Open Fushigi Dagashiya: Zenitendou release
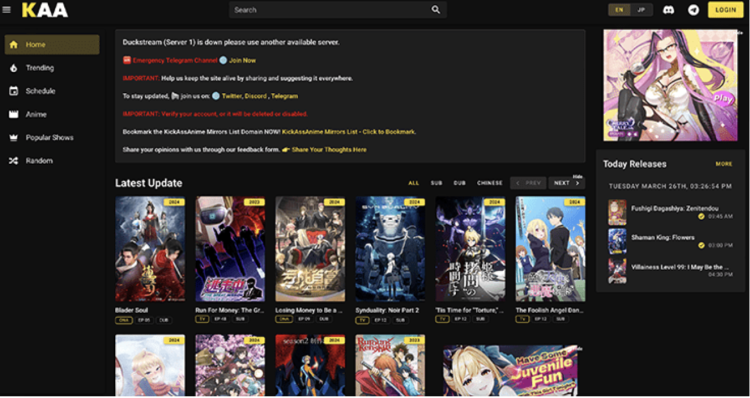 674,209
